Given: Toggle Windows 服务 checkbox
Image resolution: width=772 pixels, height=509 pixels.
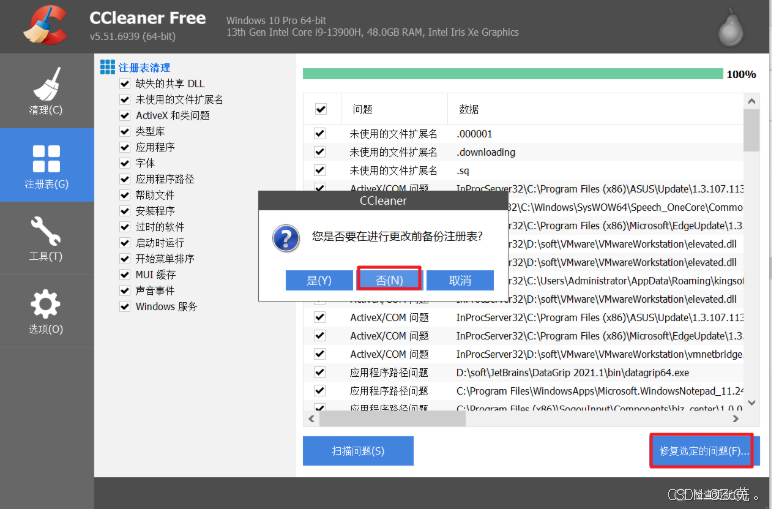Looking at the screenshot, I should click(125, 306).
